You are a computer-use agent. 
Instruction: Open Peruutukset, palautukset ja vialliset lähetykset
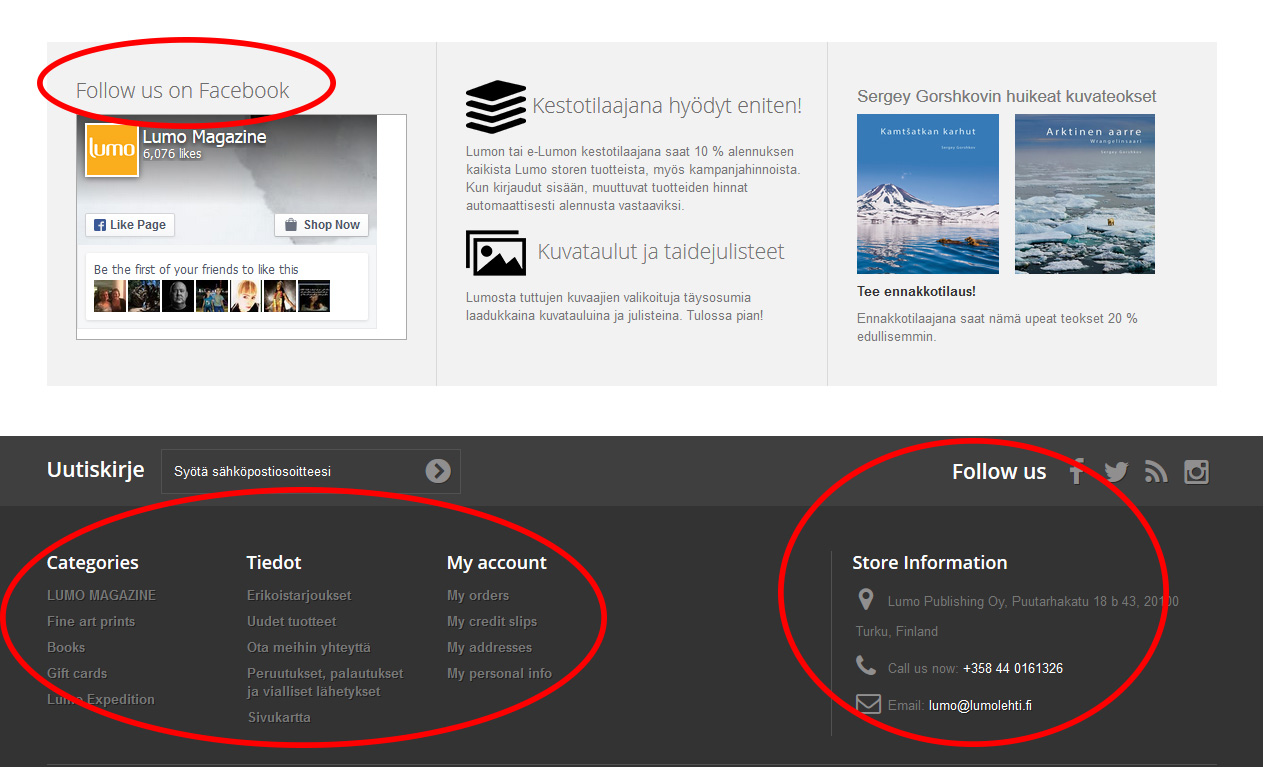pos(325,682)
